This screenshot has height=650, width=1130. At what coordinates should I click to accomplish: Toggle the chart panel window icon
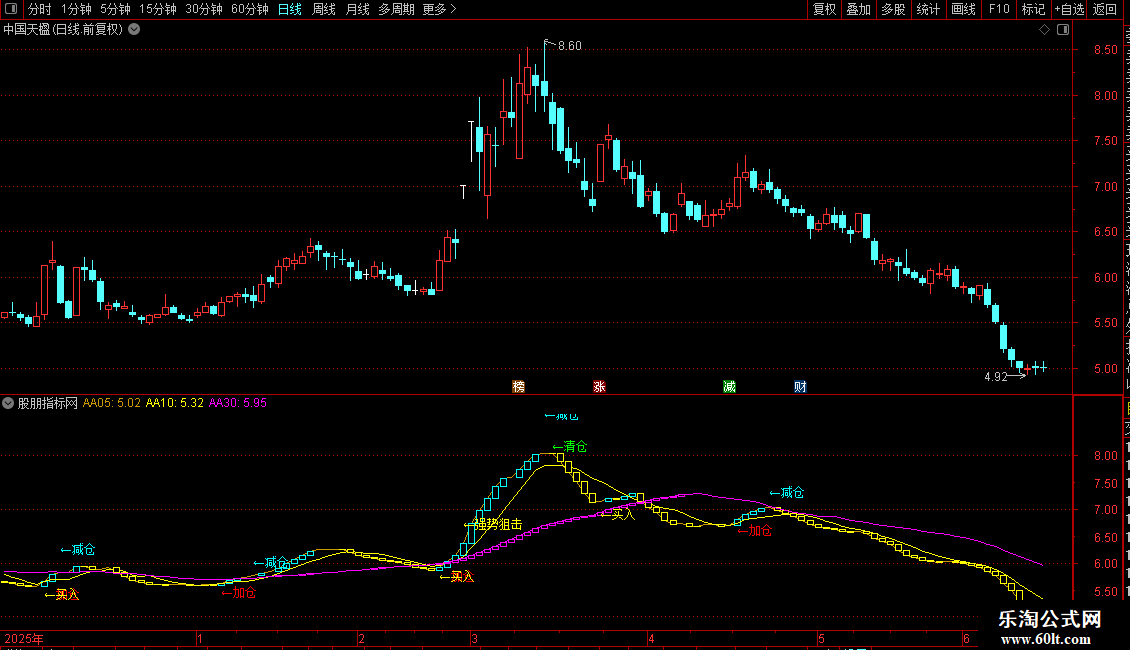point(1063,30)
